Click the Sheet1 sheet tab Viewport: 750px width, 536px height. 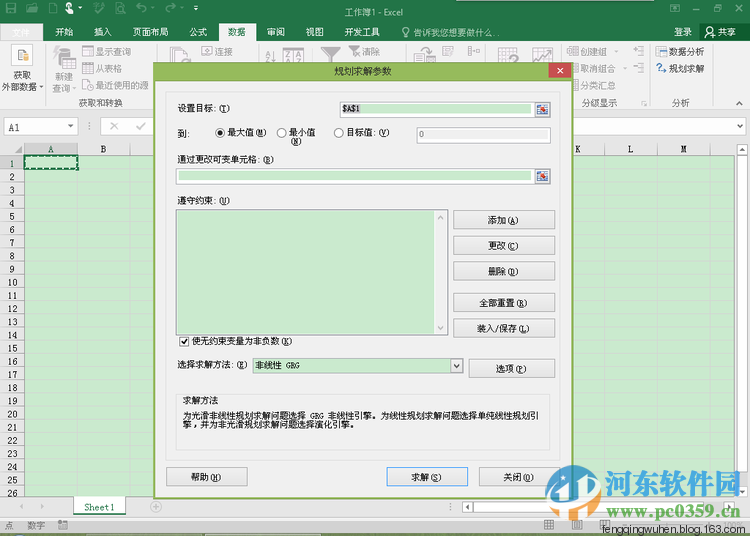tap(99, 507)
